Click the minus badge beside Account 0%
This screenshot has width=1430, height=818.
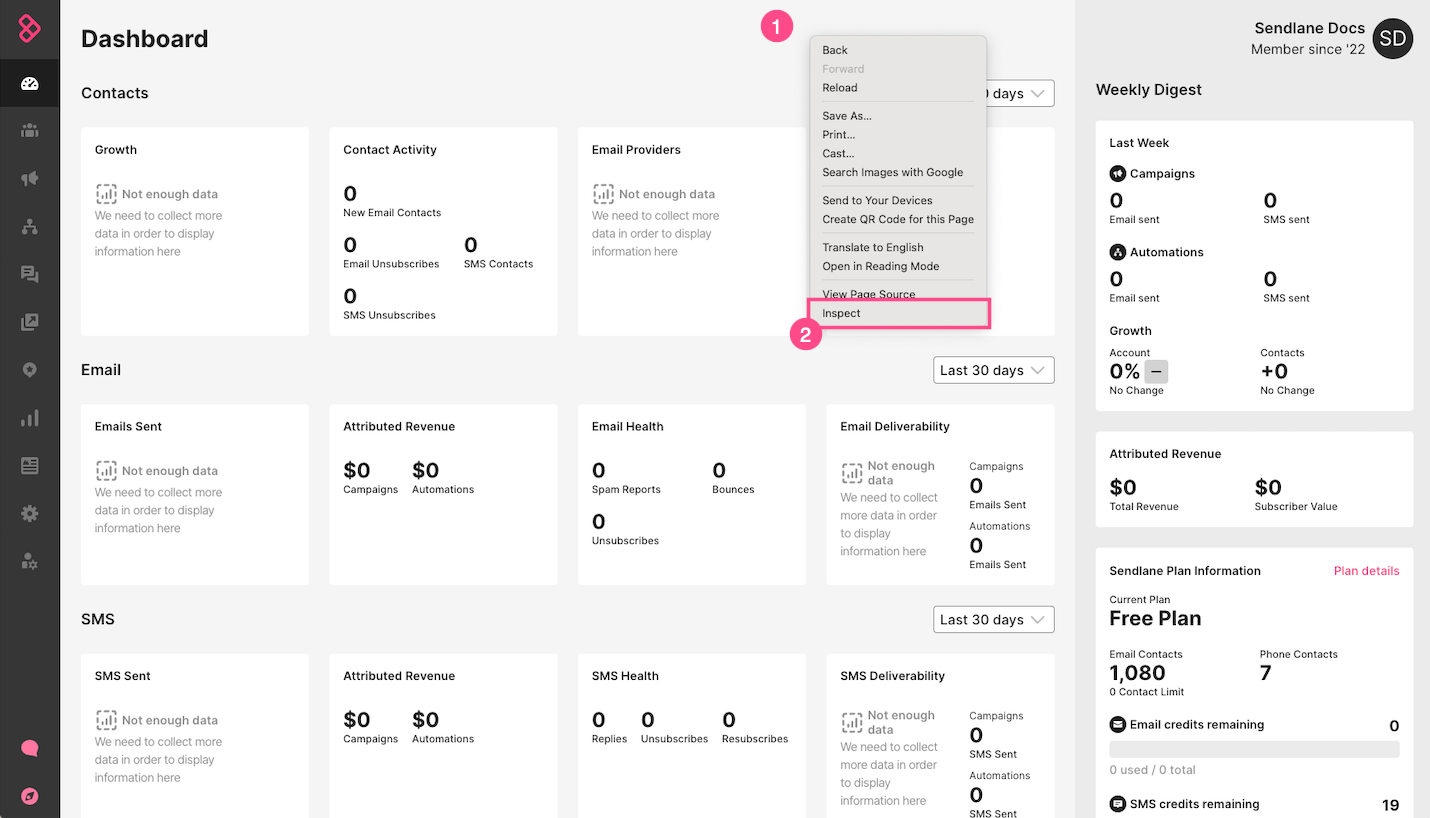coord(1156,372)
